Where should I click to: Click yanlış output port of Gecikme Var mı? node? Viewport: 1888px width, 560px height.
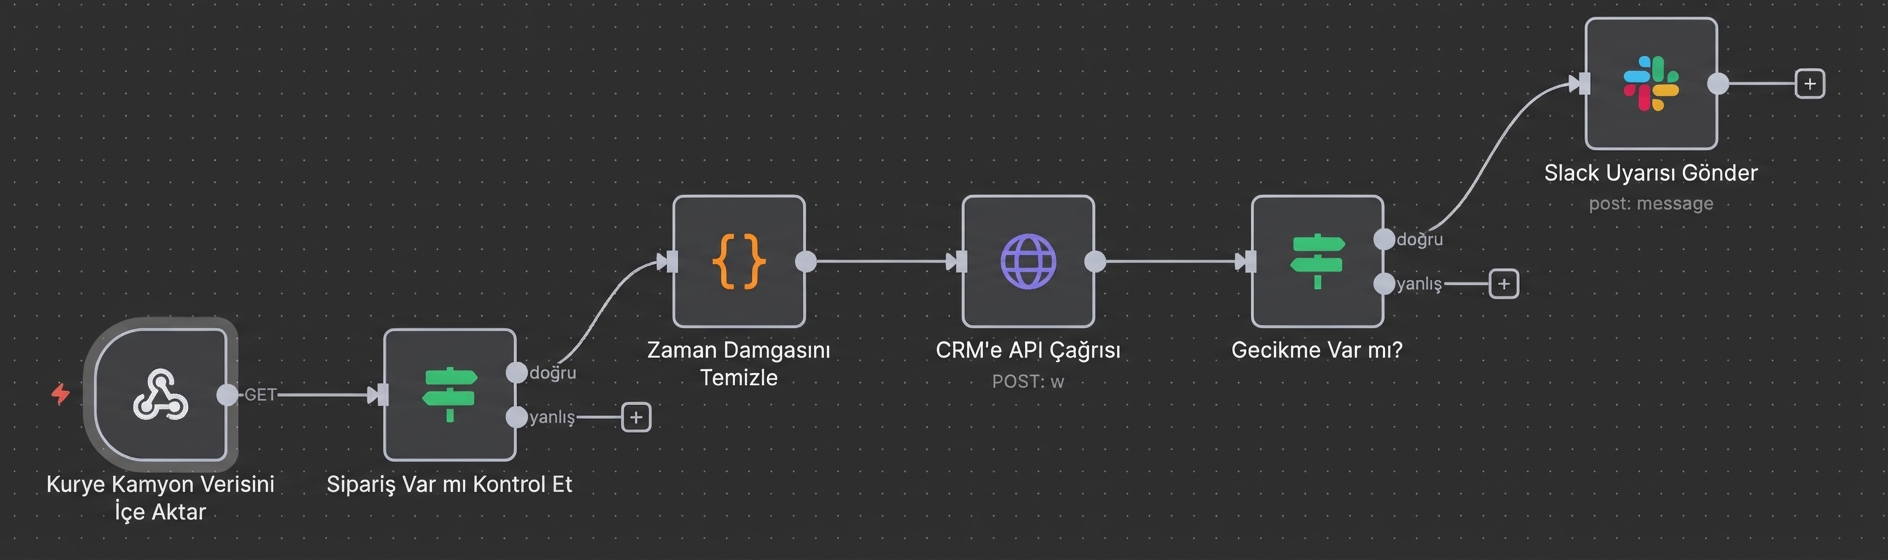tap(1384, 284)
